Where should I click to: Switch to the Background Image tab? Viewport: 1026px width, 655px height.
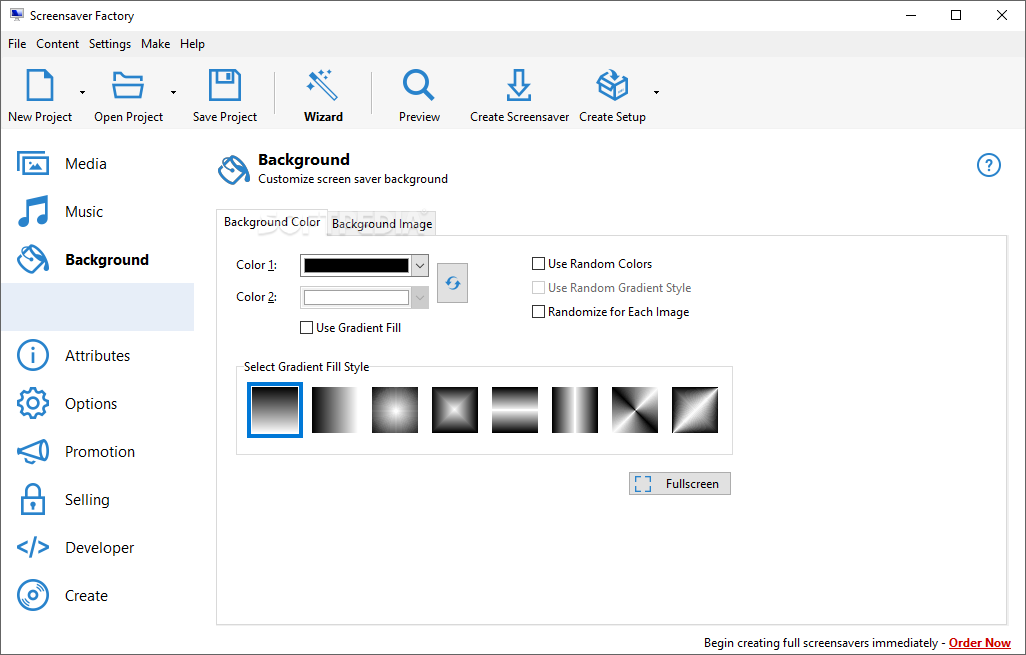pos(382,224)
